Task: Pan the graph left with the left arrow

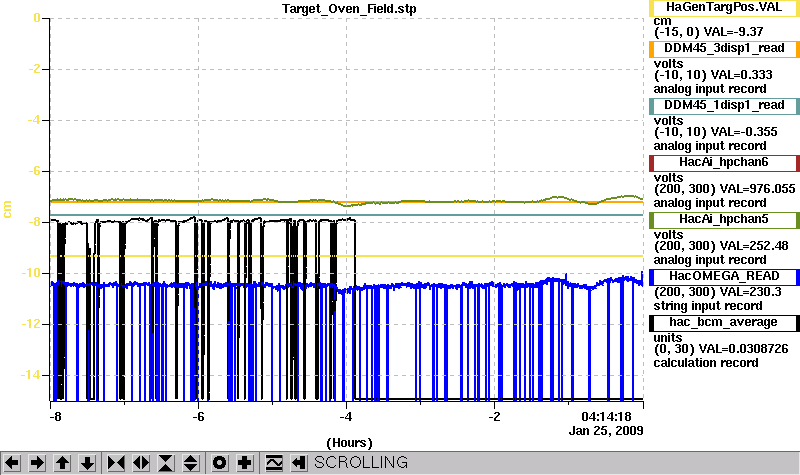Action: click(x=12, y=463)
